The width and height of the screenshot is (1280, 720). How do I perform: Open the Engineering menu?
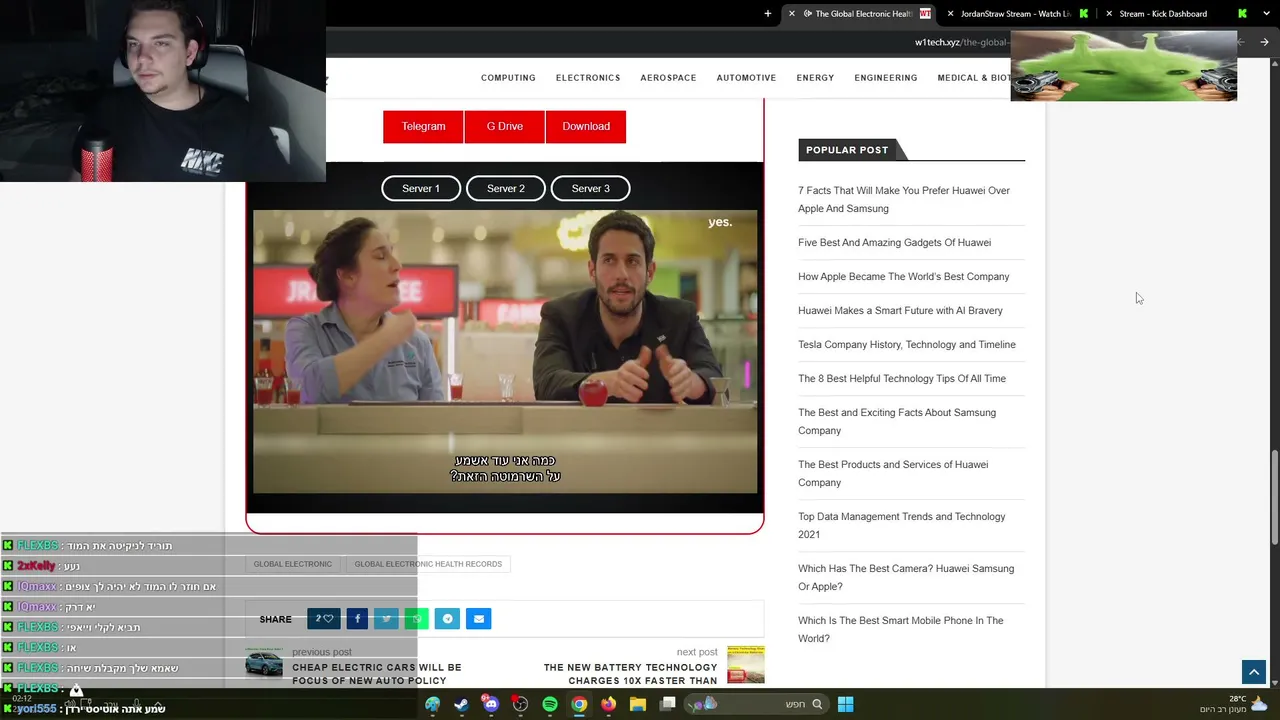tap(886, 78)
